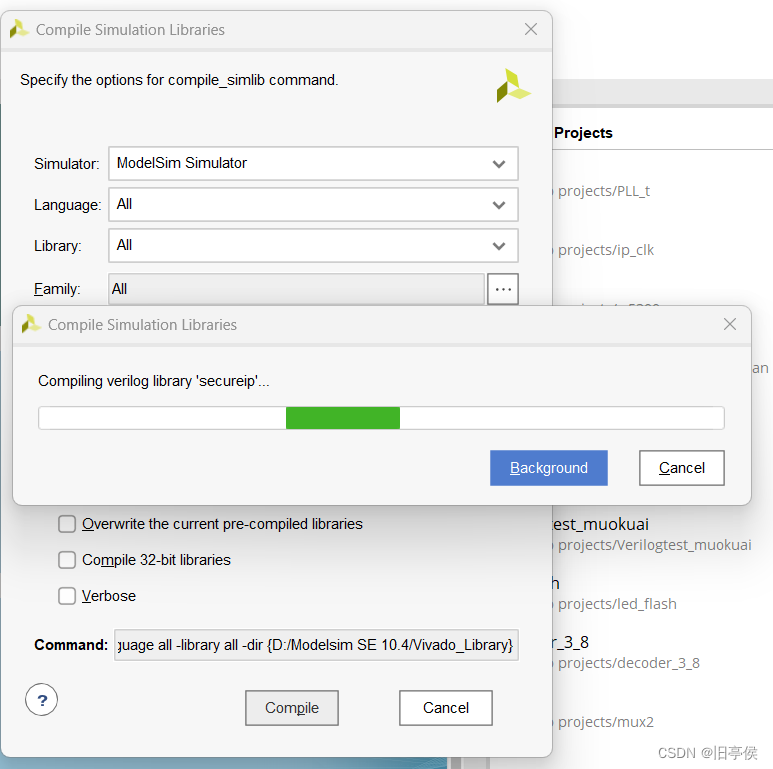The image size is (773, 769).
Task: Open the help question mark button
Action: point(41,699)
